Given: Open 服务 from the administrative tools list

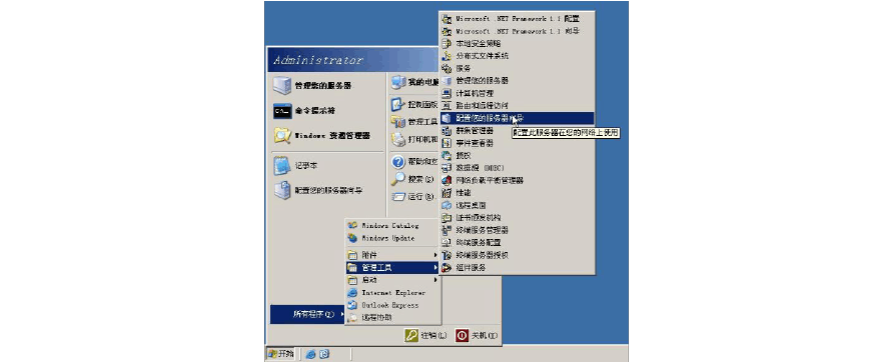Looking at the screenshot, I should pyautogui.click(x=517, y=68).
